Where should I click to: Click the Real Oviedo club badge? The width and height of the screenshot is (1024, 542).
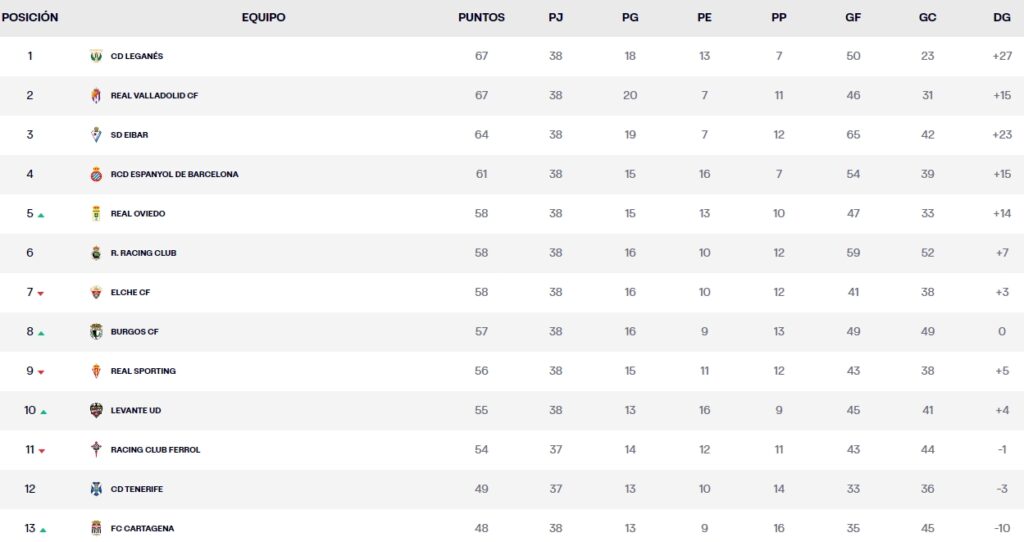coord(96,213)
